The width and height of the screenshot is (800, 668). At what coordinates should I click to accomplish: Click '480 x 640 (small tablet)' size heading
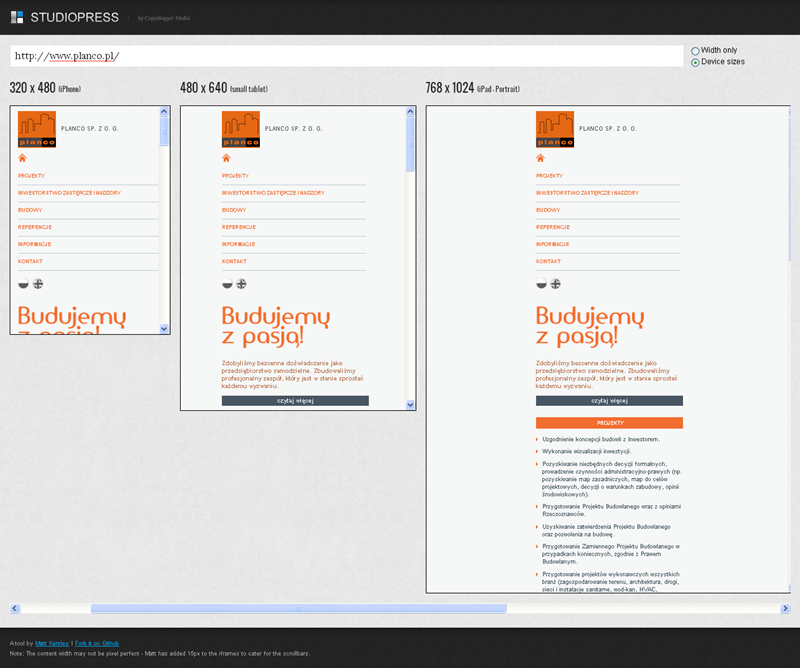click(224, 88)
